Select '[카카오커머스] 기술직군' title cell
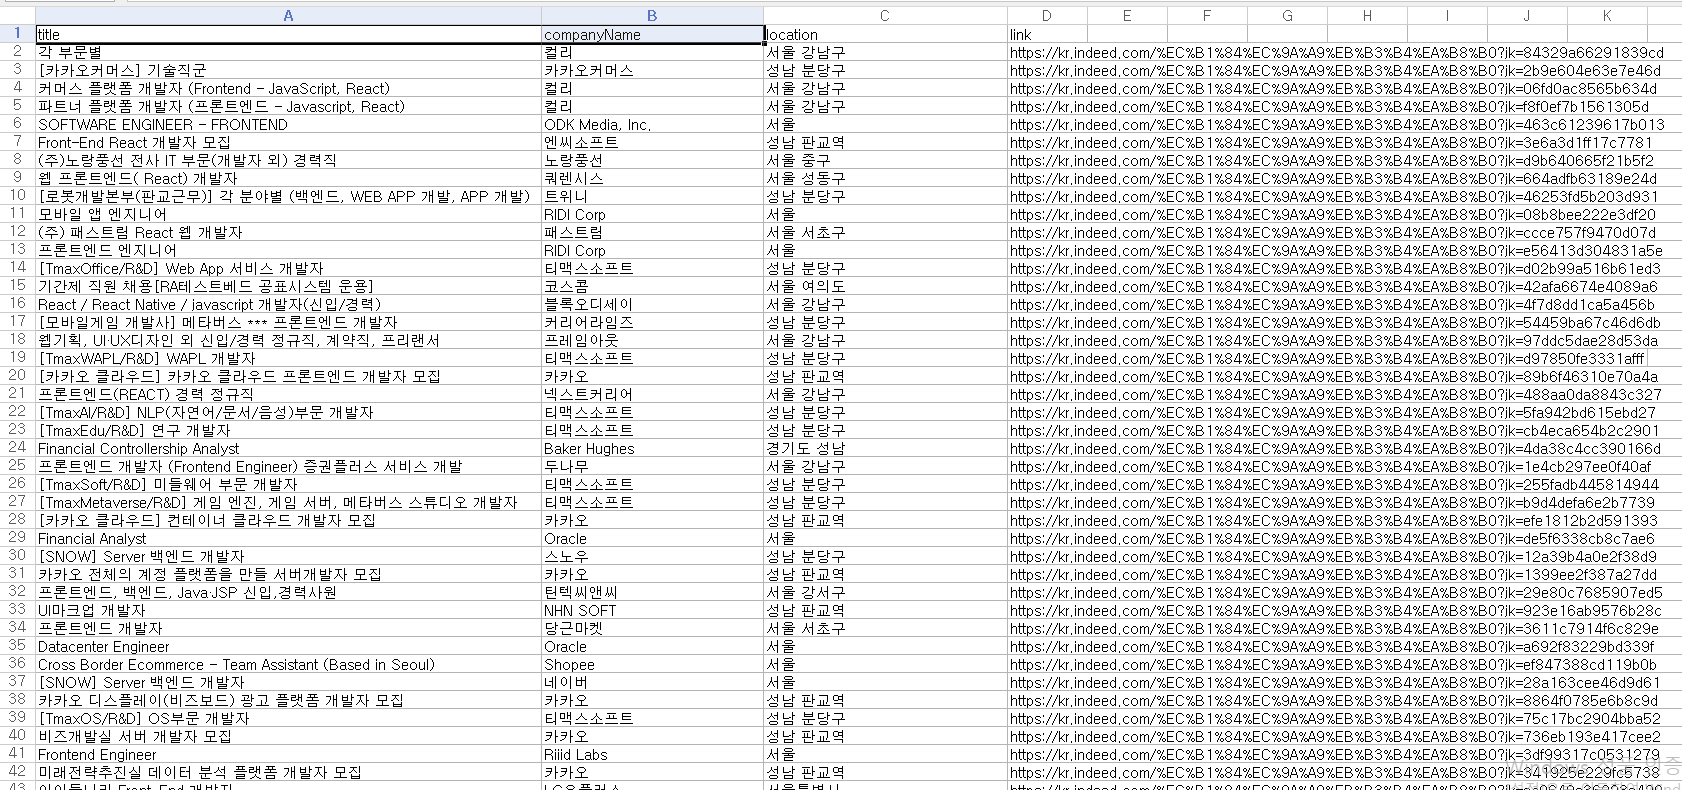 coord(288,70)
